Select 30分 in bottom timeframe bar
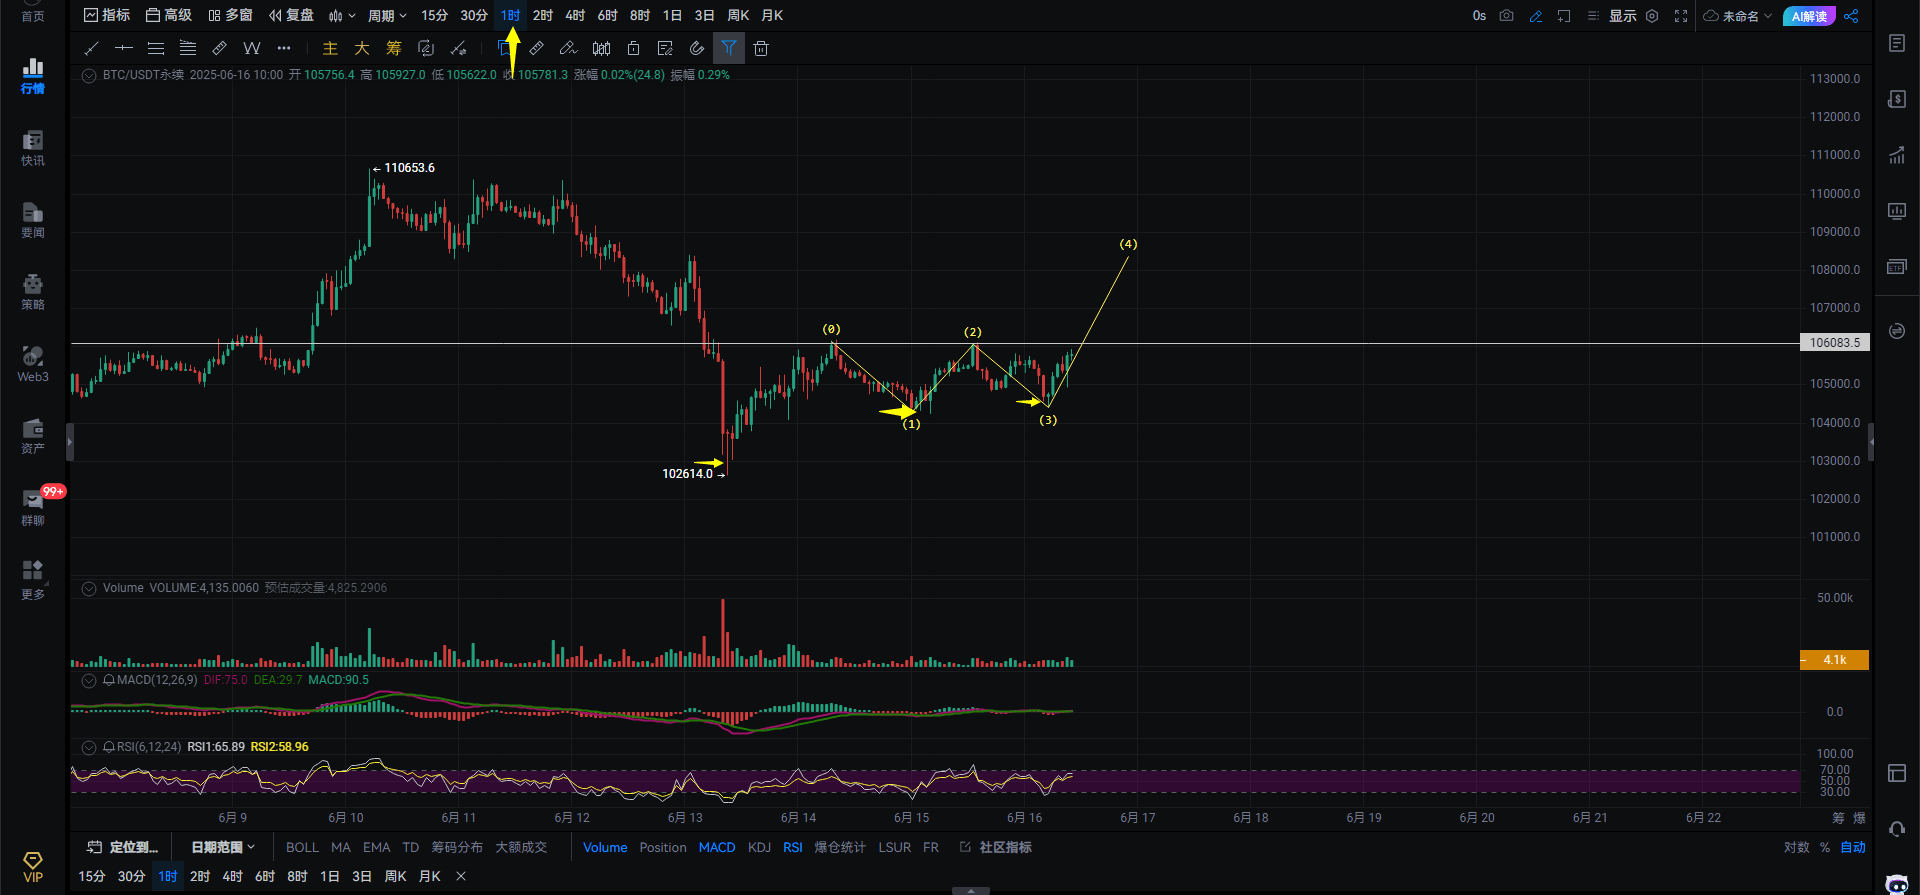The image size is (1920, 895). pyautogui.click(x=131, y=876)
